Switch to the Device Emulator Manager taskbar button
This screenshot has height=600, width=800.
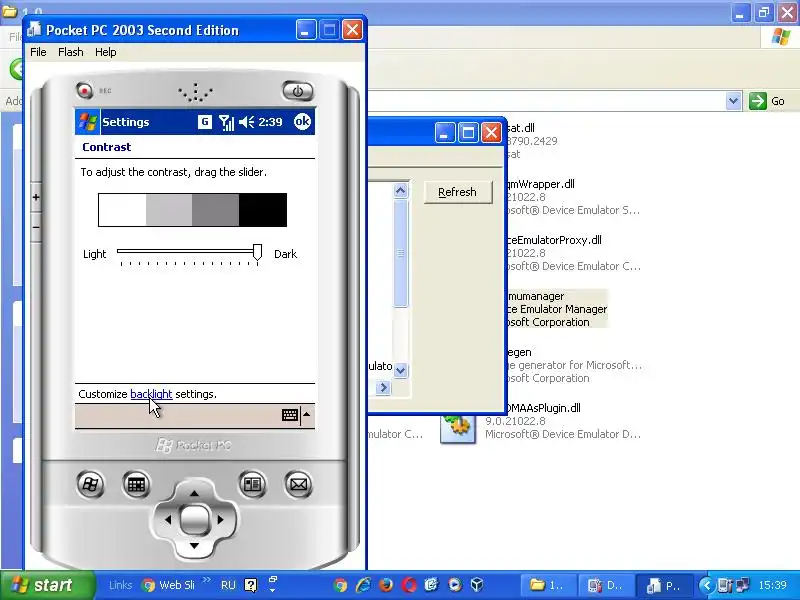(x=606, y=585)
